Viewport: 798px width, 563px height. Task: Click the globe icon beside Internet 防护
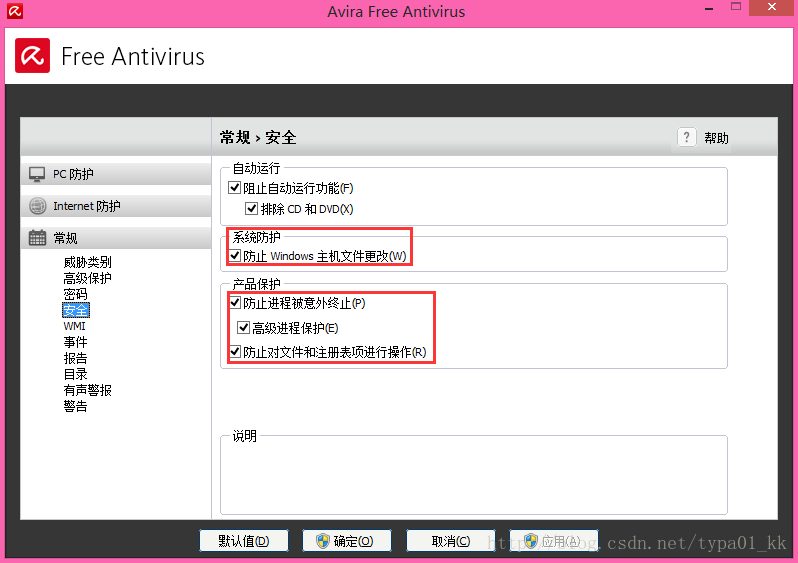click(x=38, y=206)
